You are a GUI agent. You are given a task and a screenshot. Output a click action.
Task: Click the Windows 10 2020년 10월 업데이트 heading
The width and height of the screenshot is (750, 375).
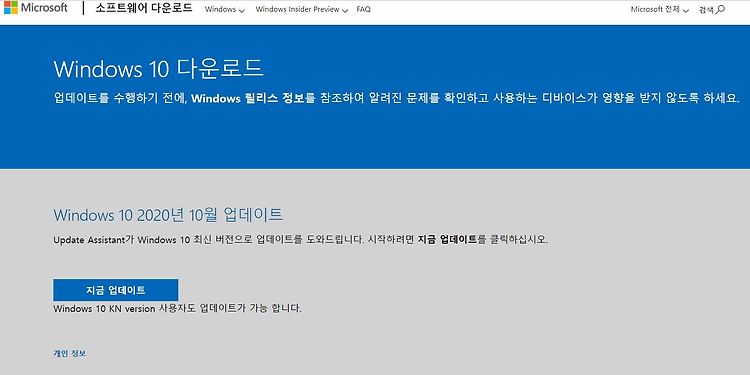168,215
